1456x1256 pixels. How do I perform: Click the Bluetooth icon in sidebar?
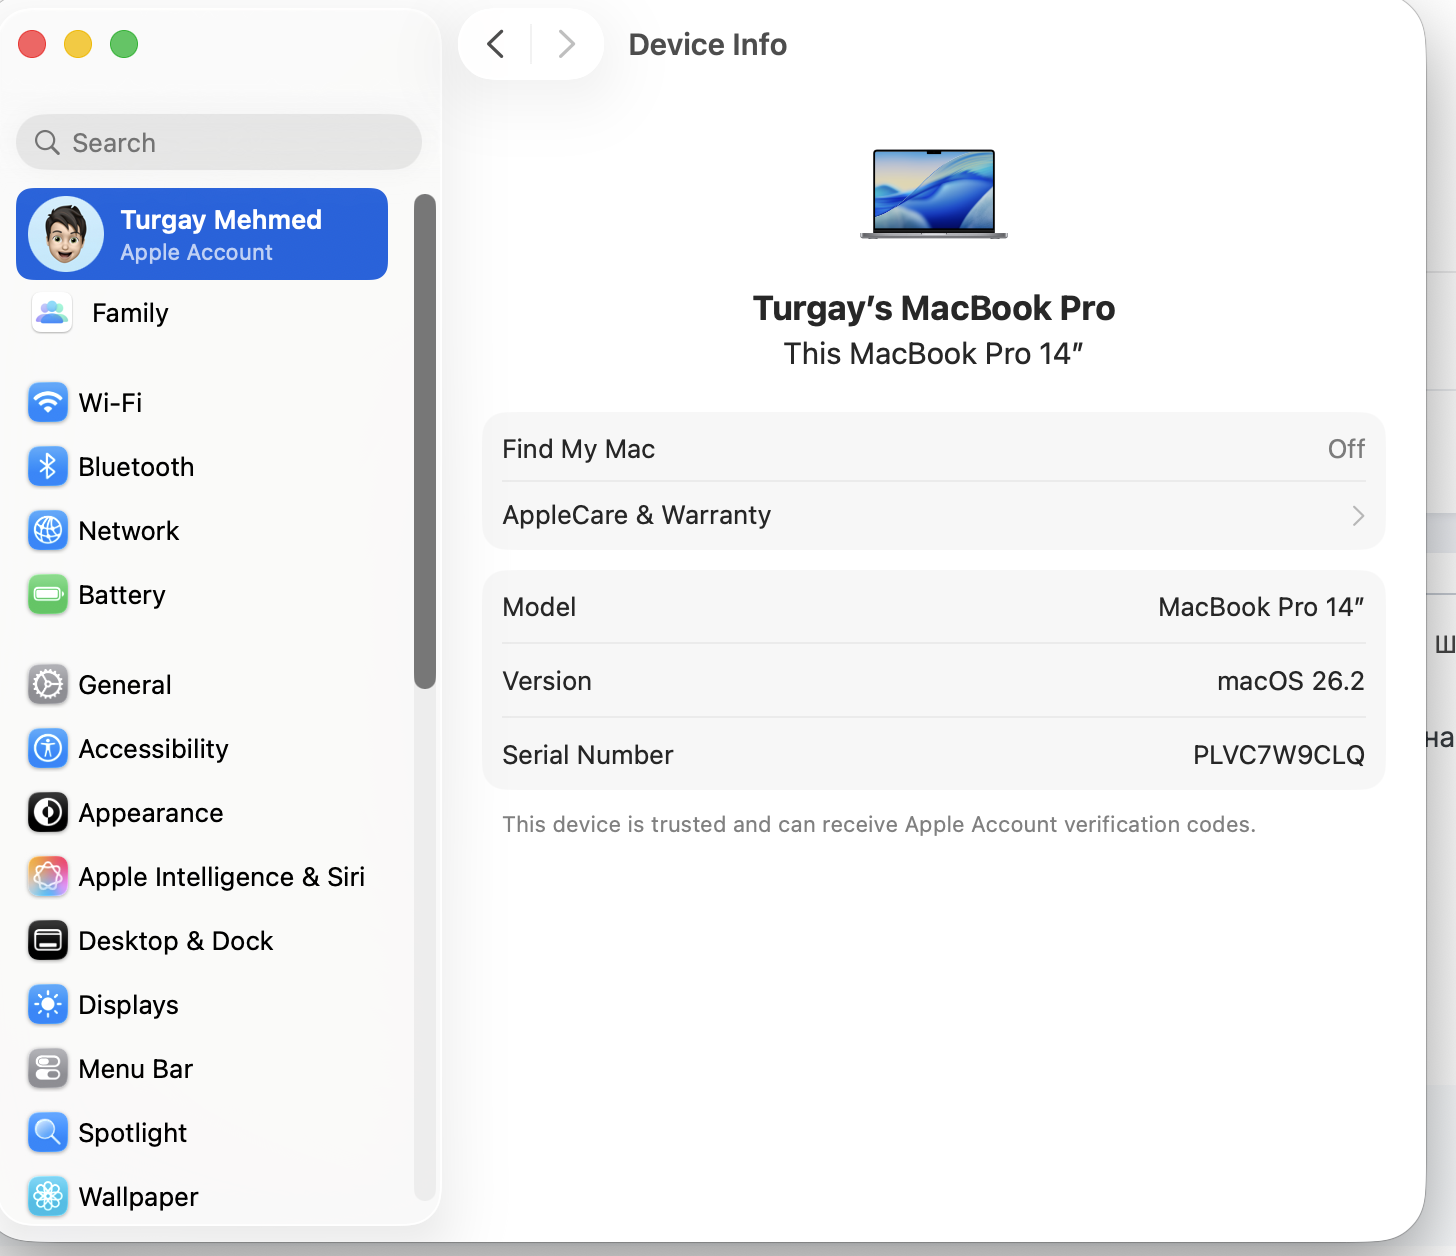[x=48, y=467]
